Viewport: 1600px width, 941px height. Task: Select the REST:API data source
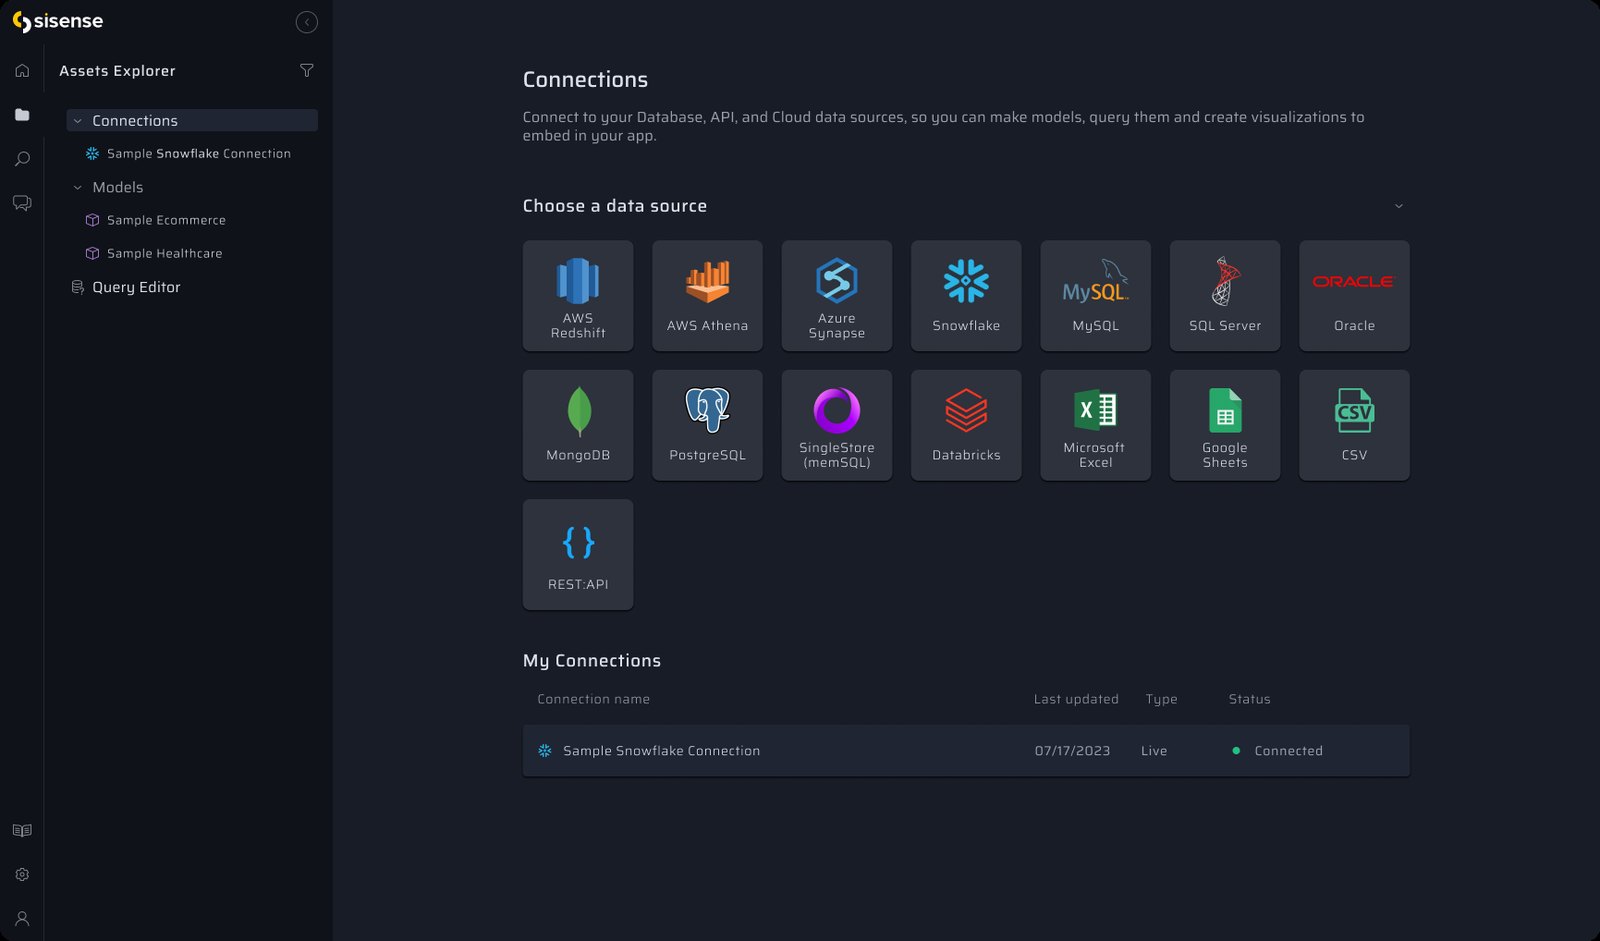pos(578,555)
